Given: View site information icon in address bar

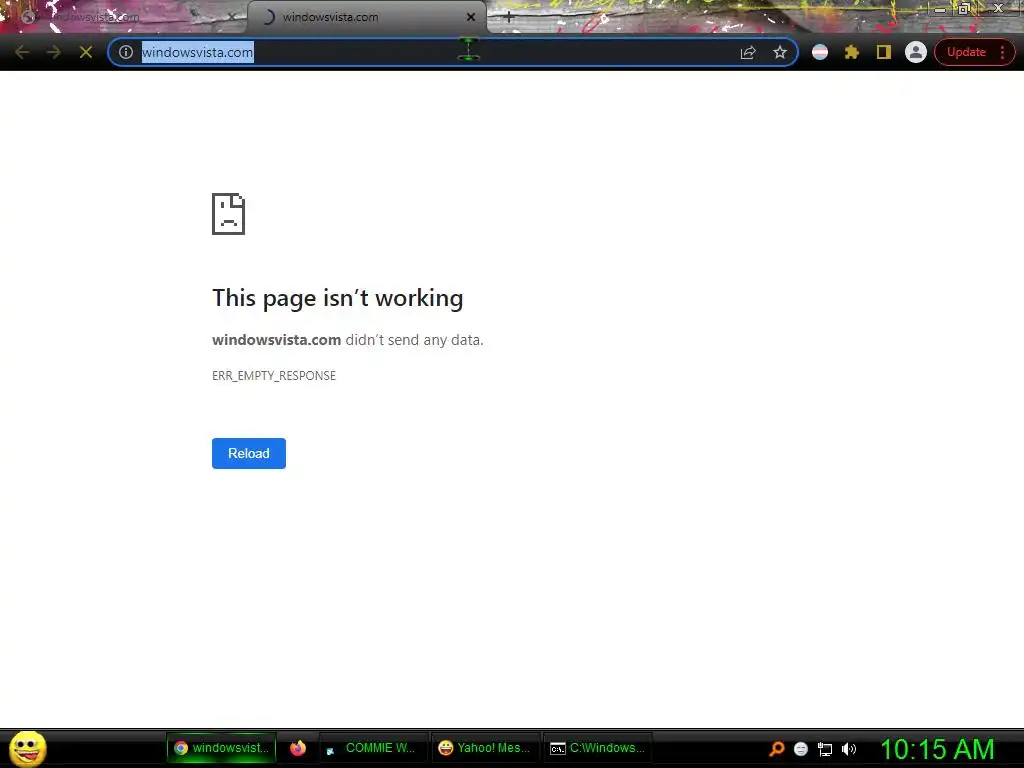Looking at the screenshot, I should (126, 52).
